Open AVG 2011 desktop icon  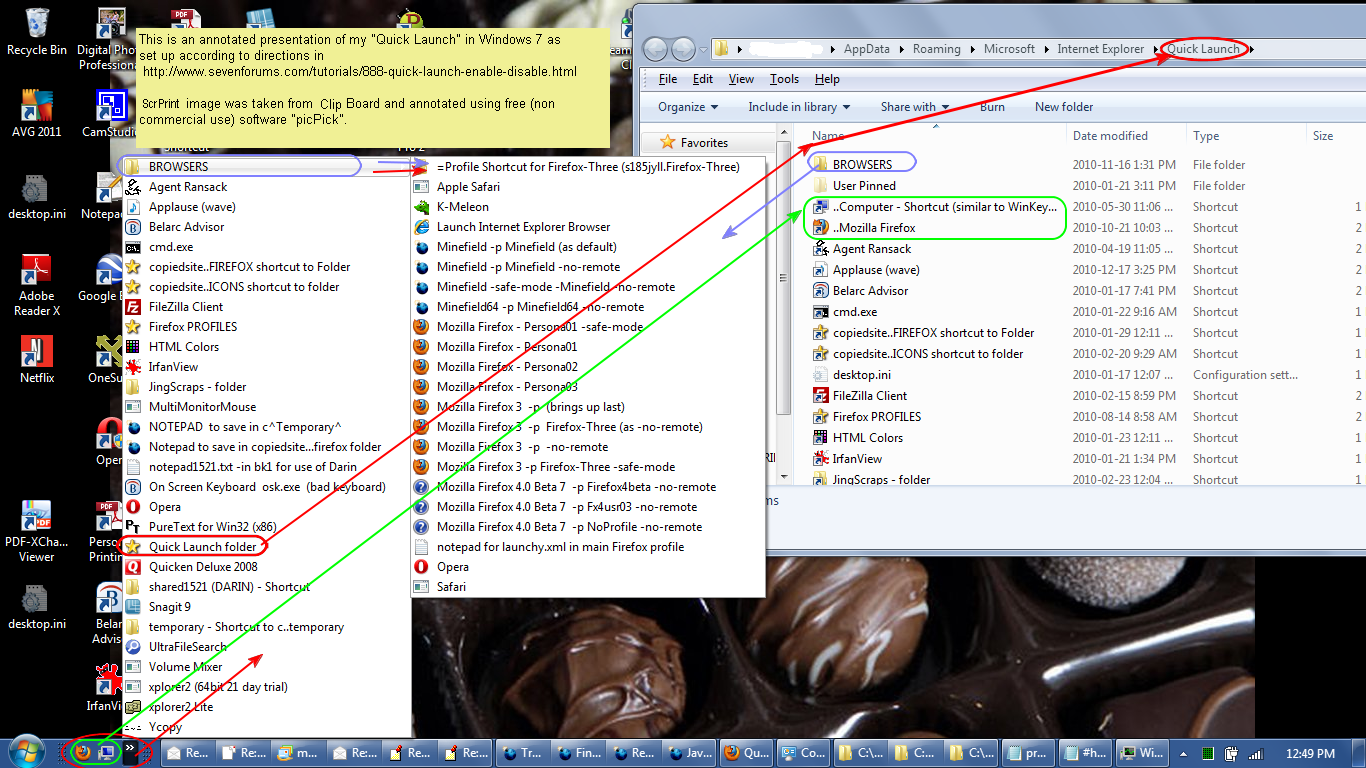tap(37, 113)
